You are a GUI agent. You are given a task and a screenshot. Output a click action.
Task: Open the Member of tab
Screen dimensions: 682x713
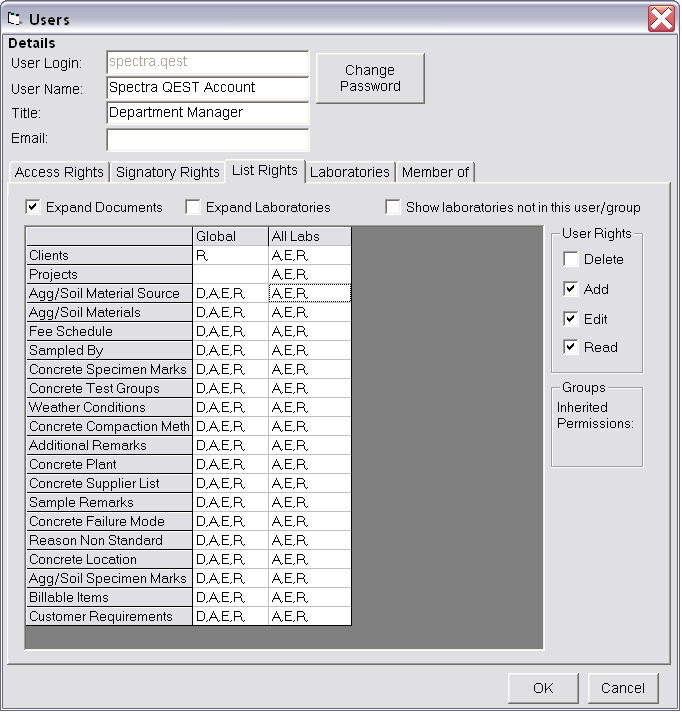click(x=435, y=172)
